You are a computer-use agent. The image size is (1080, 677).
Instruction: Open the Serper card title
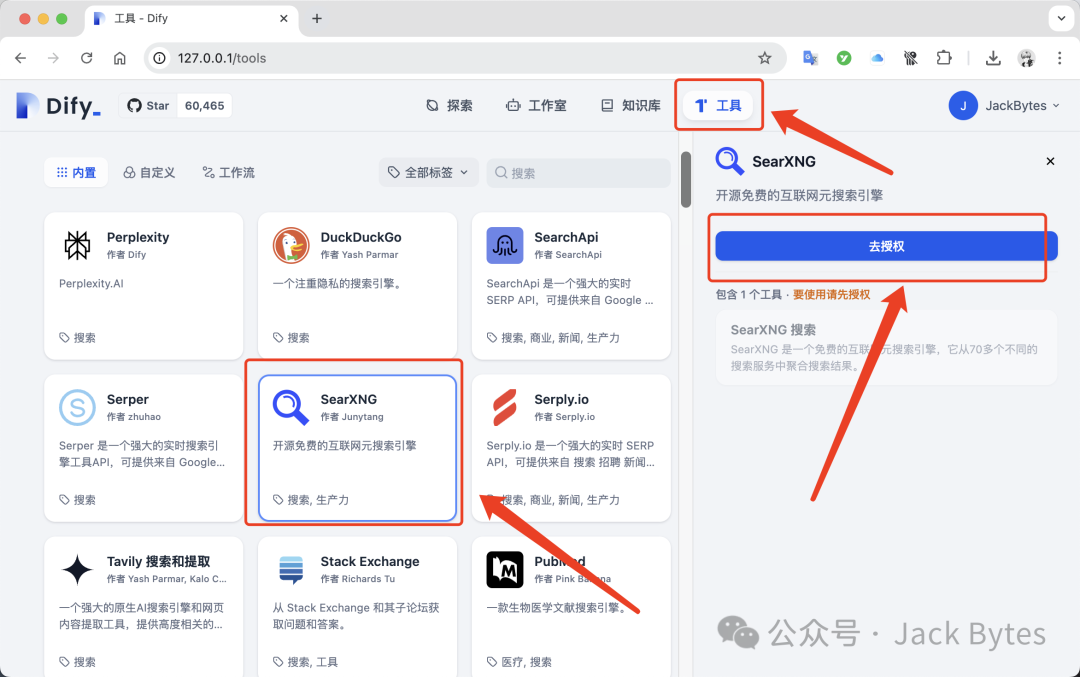pos(127,399)
